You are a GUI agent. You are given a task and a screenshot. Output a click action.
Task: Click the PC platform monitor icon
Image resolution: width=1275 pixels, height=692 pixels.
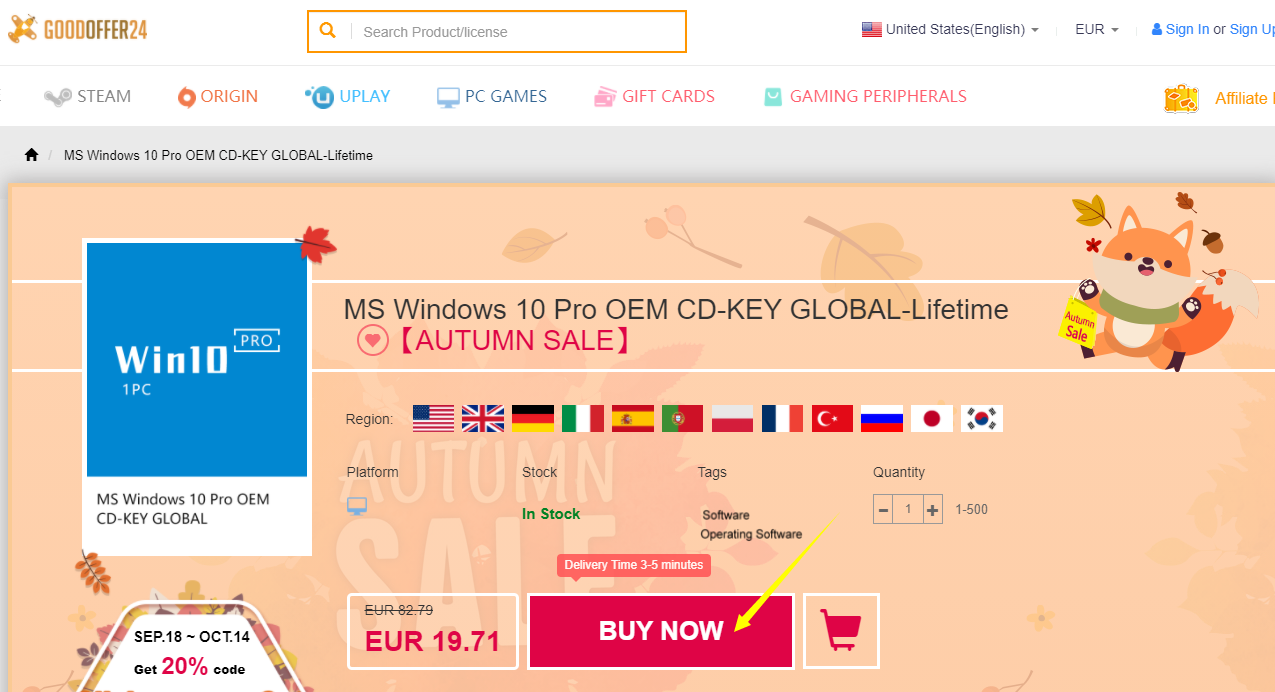pos(357,506)
